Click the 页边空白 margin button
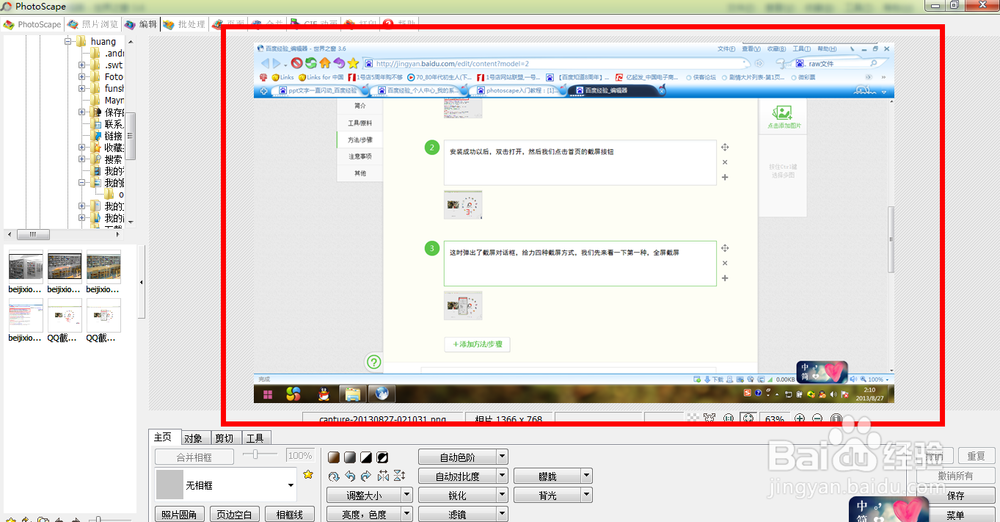 pos(234,514)
